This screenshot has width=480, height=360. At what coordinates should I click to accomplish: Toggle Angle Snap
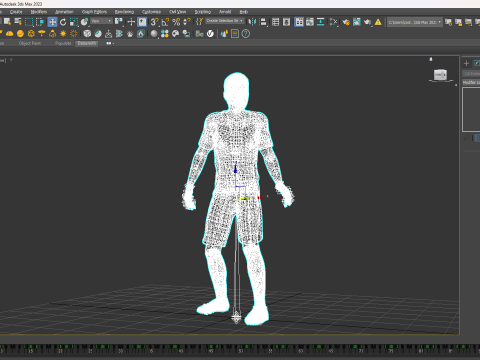coord(165,22)
